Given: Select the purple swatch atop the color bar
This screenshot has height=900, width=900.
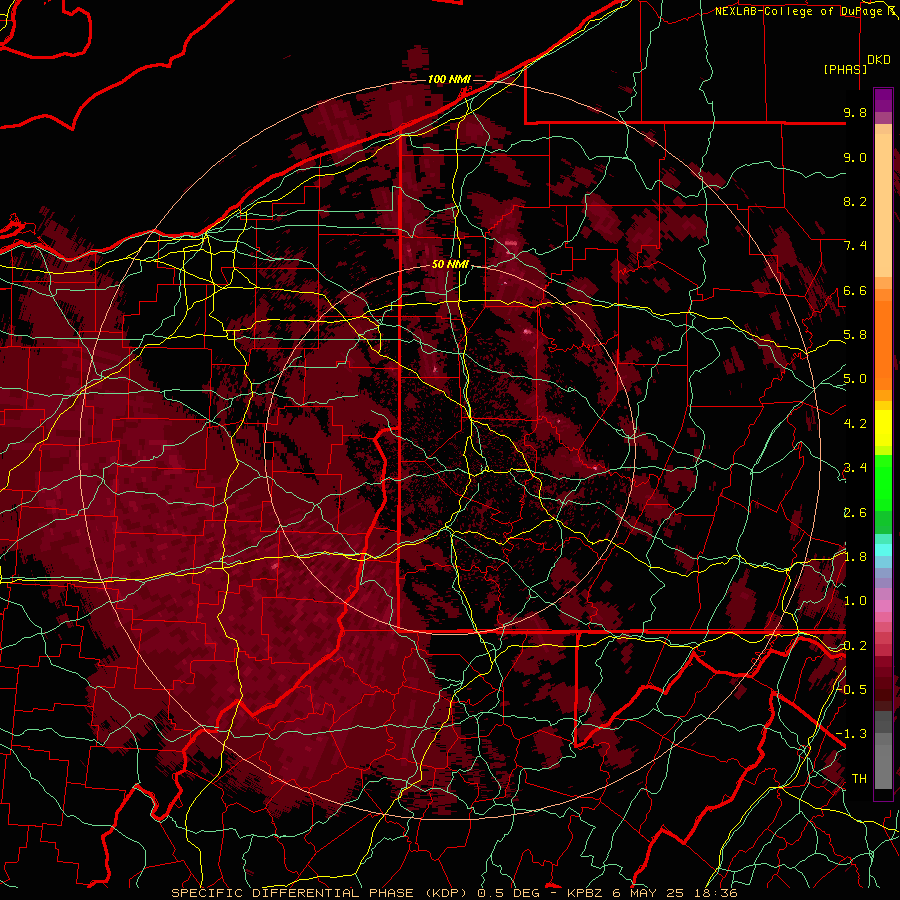Looking at the screenshot, I should point(883,100).
